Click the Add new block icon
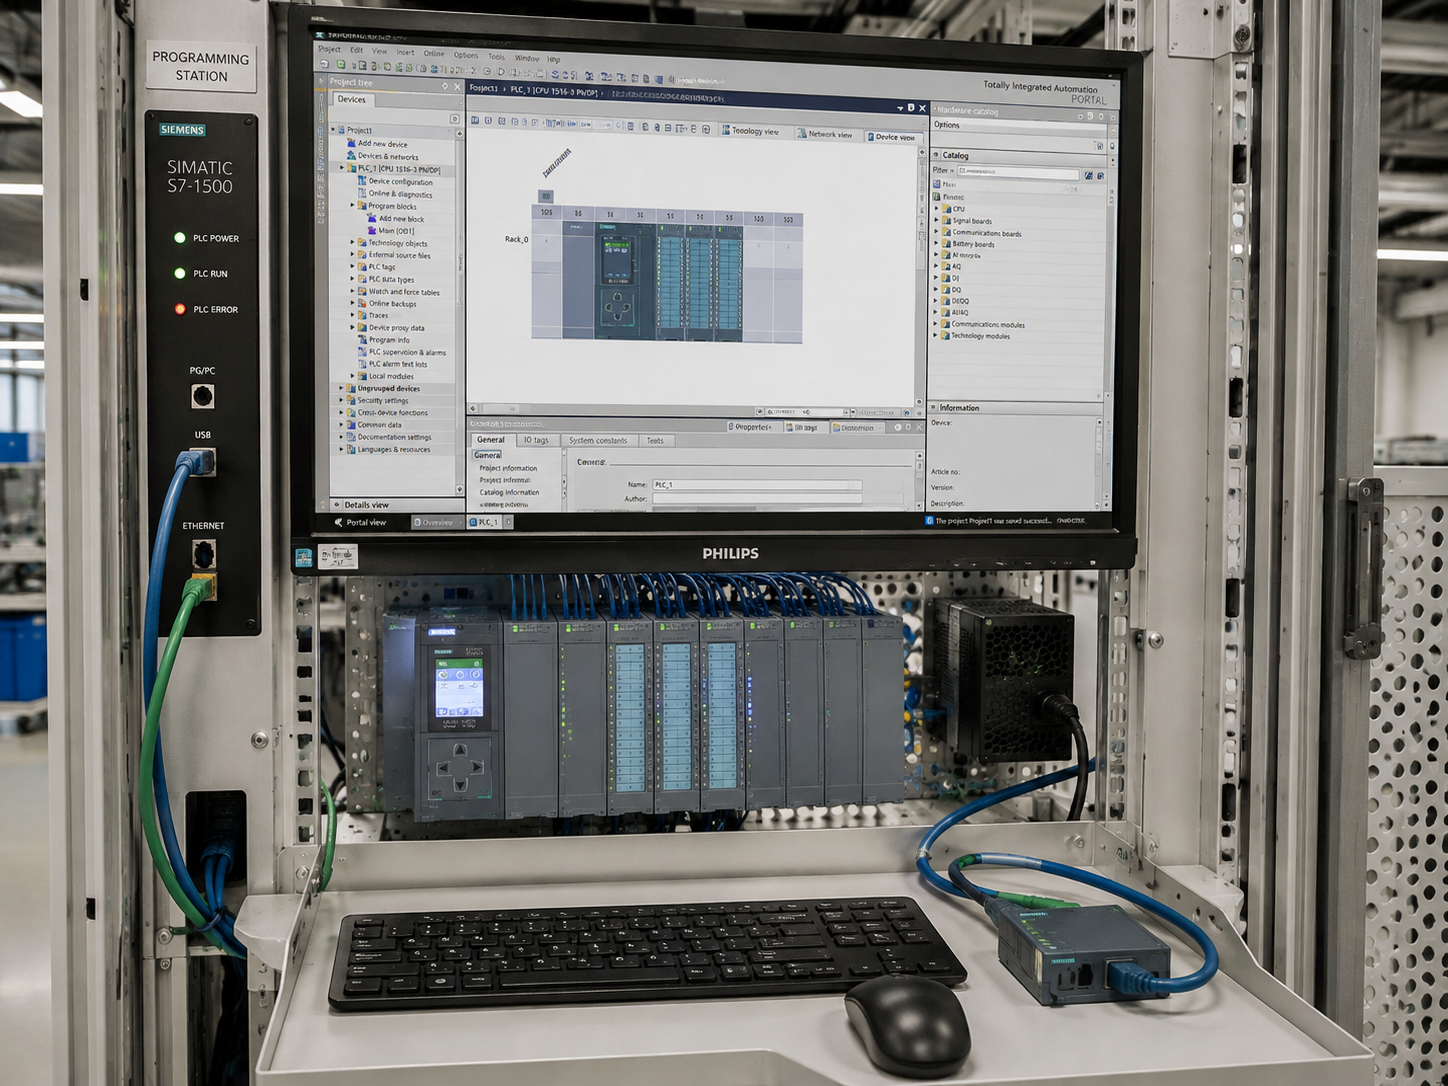 pyautogui.click(x=372, y=218)
